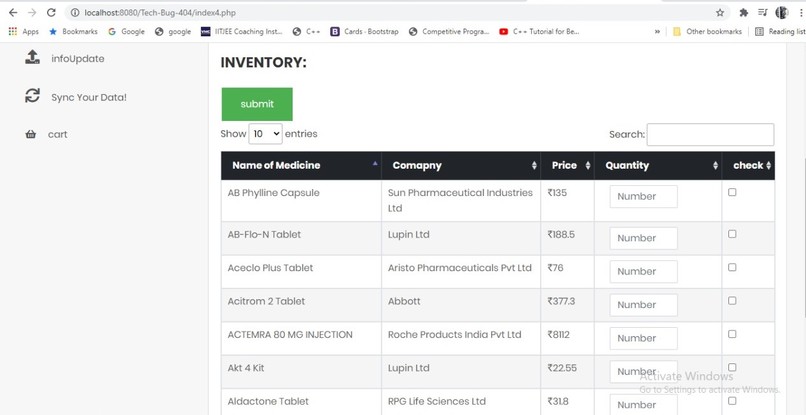Image resolution: width=806 pixels, height=415 pixels.
Task: Sort by Comapny column
Action: (461, 166)
